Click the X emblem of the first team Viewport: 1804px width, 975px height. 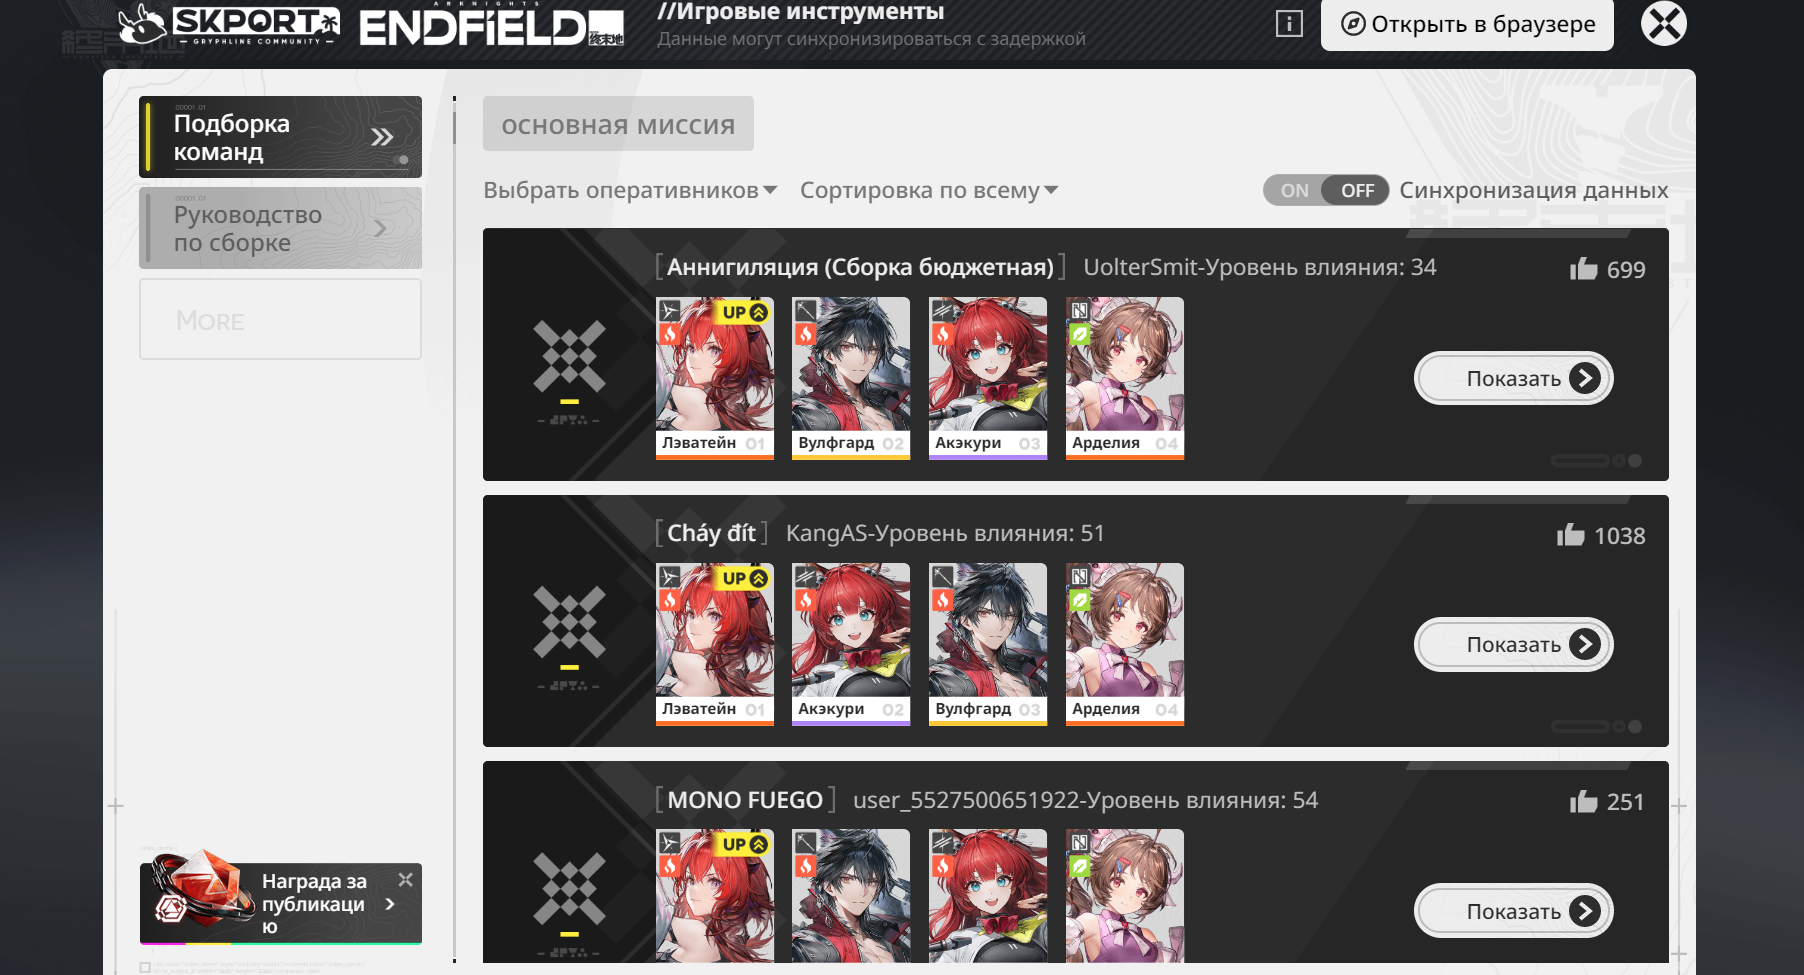point(569,356)
